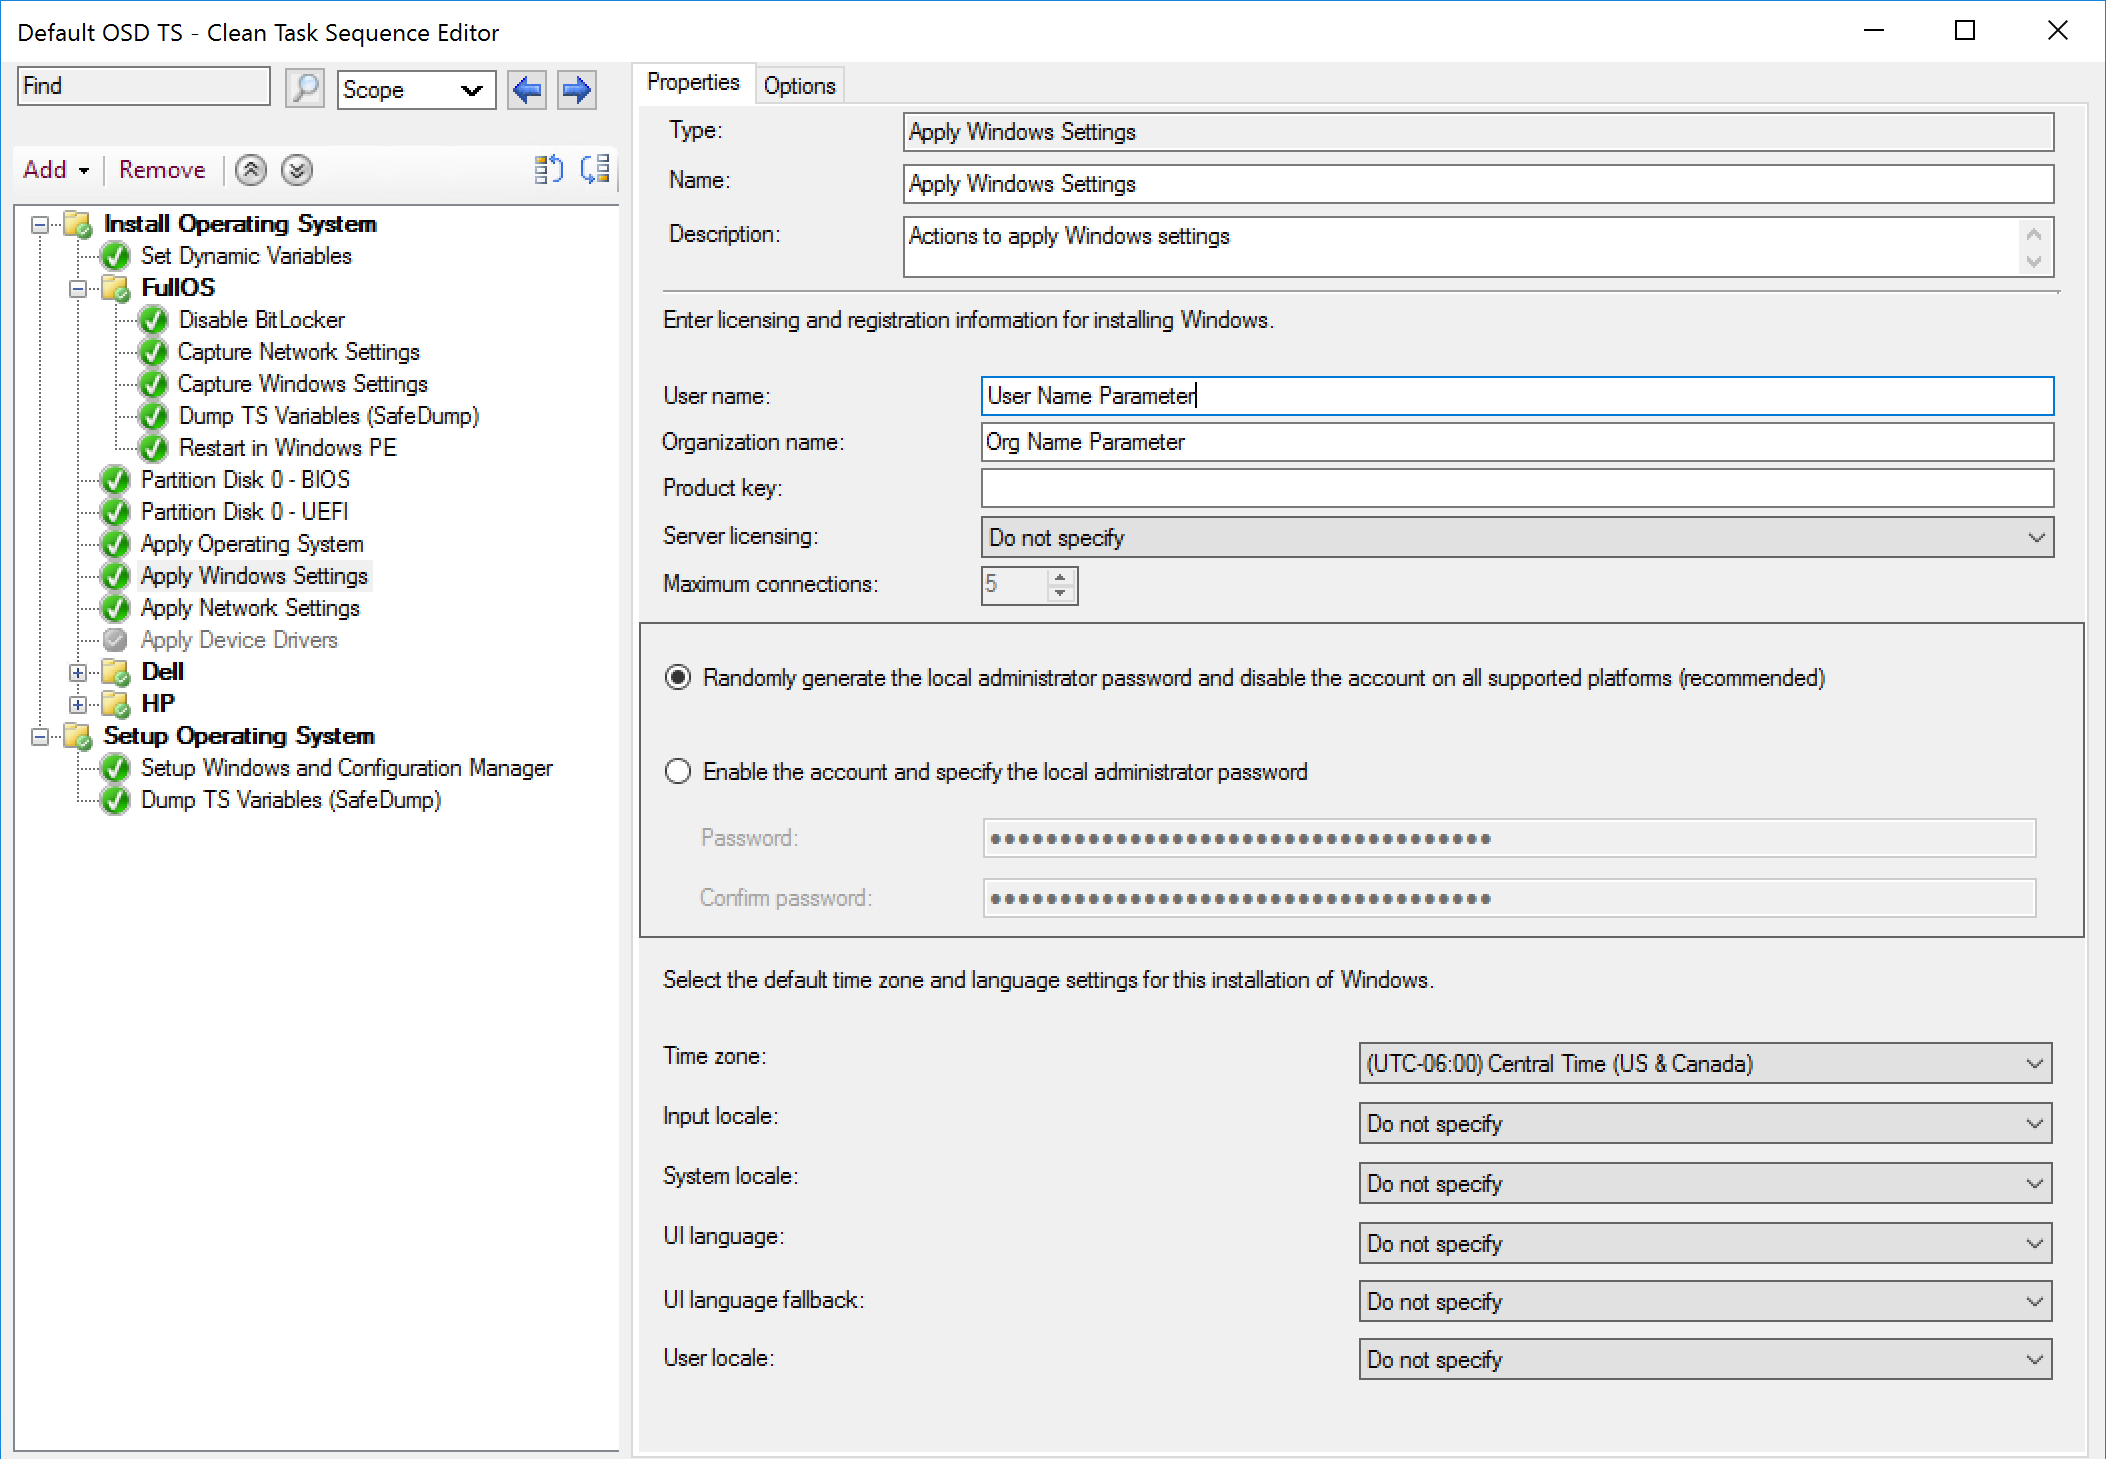2106x1459 pixels.
Task: Open the Scope dropdown
Action: point(416,90)
